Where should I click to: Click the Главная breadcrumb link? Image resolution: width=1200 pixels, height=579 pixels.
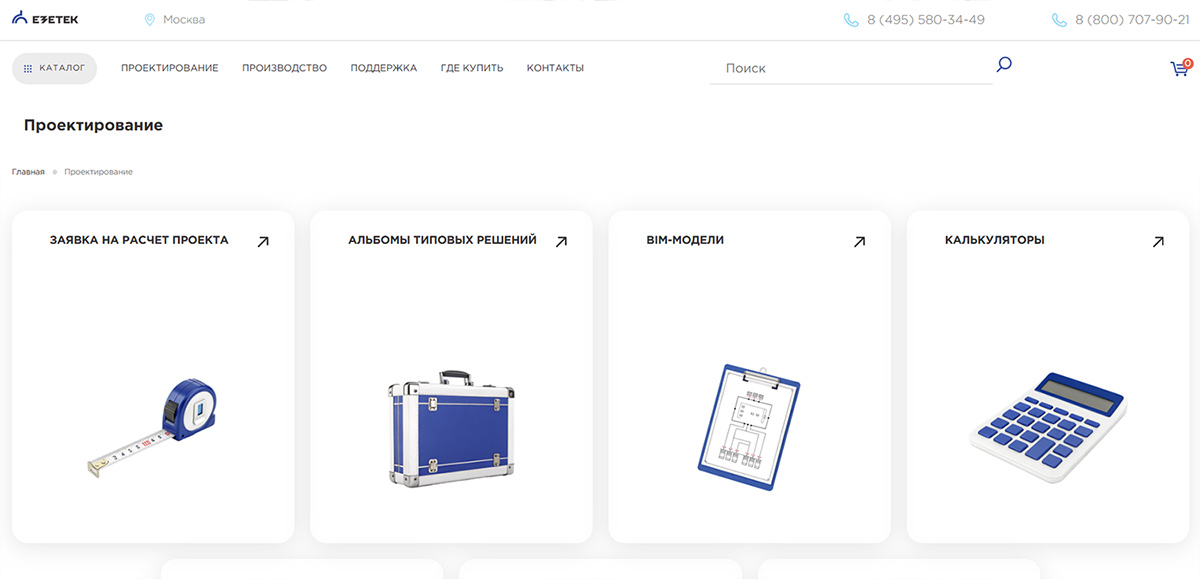[x=28, y=172]
